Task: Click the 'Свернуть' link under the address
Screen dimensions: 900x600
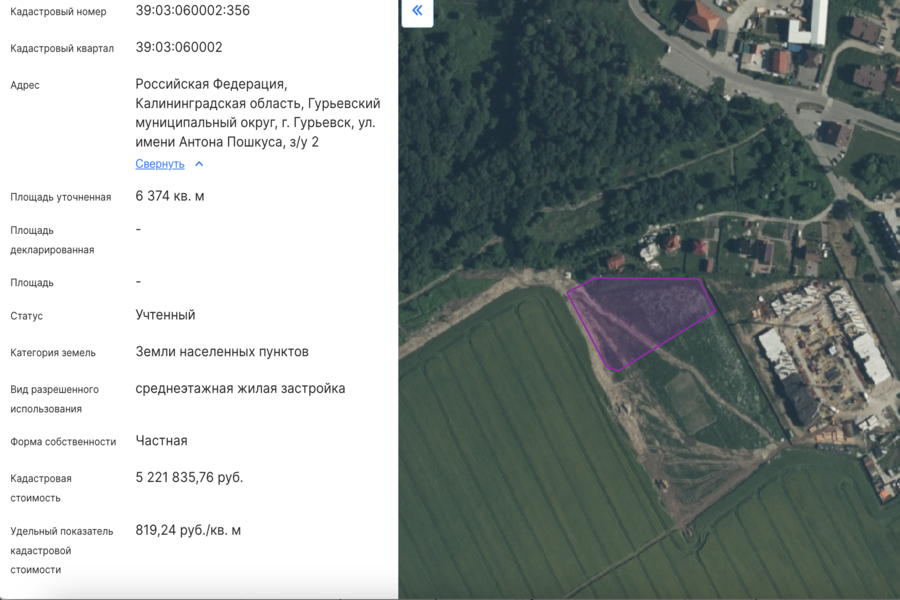Action: tap(160, 164)
